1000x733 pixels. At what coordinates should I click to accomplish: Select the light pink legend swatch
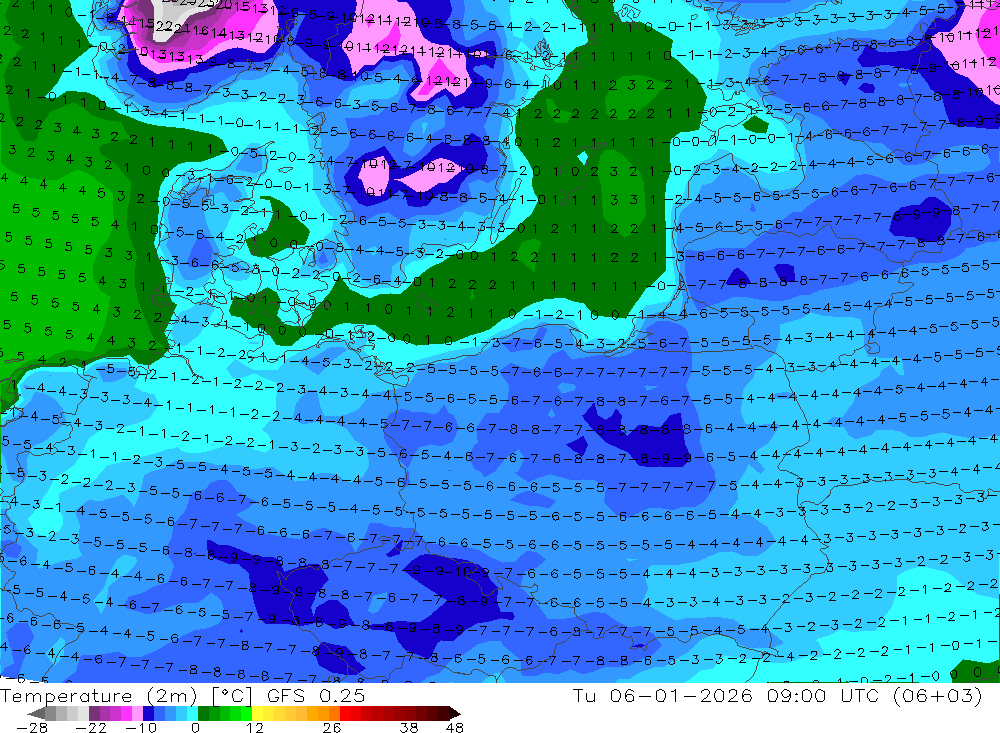[x=137, y=713]
